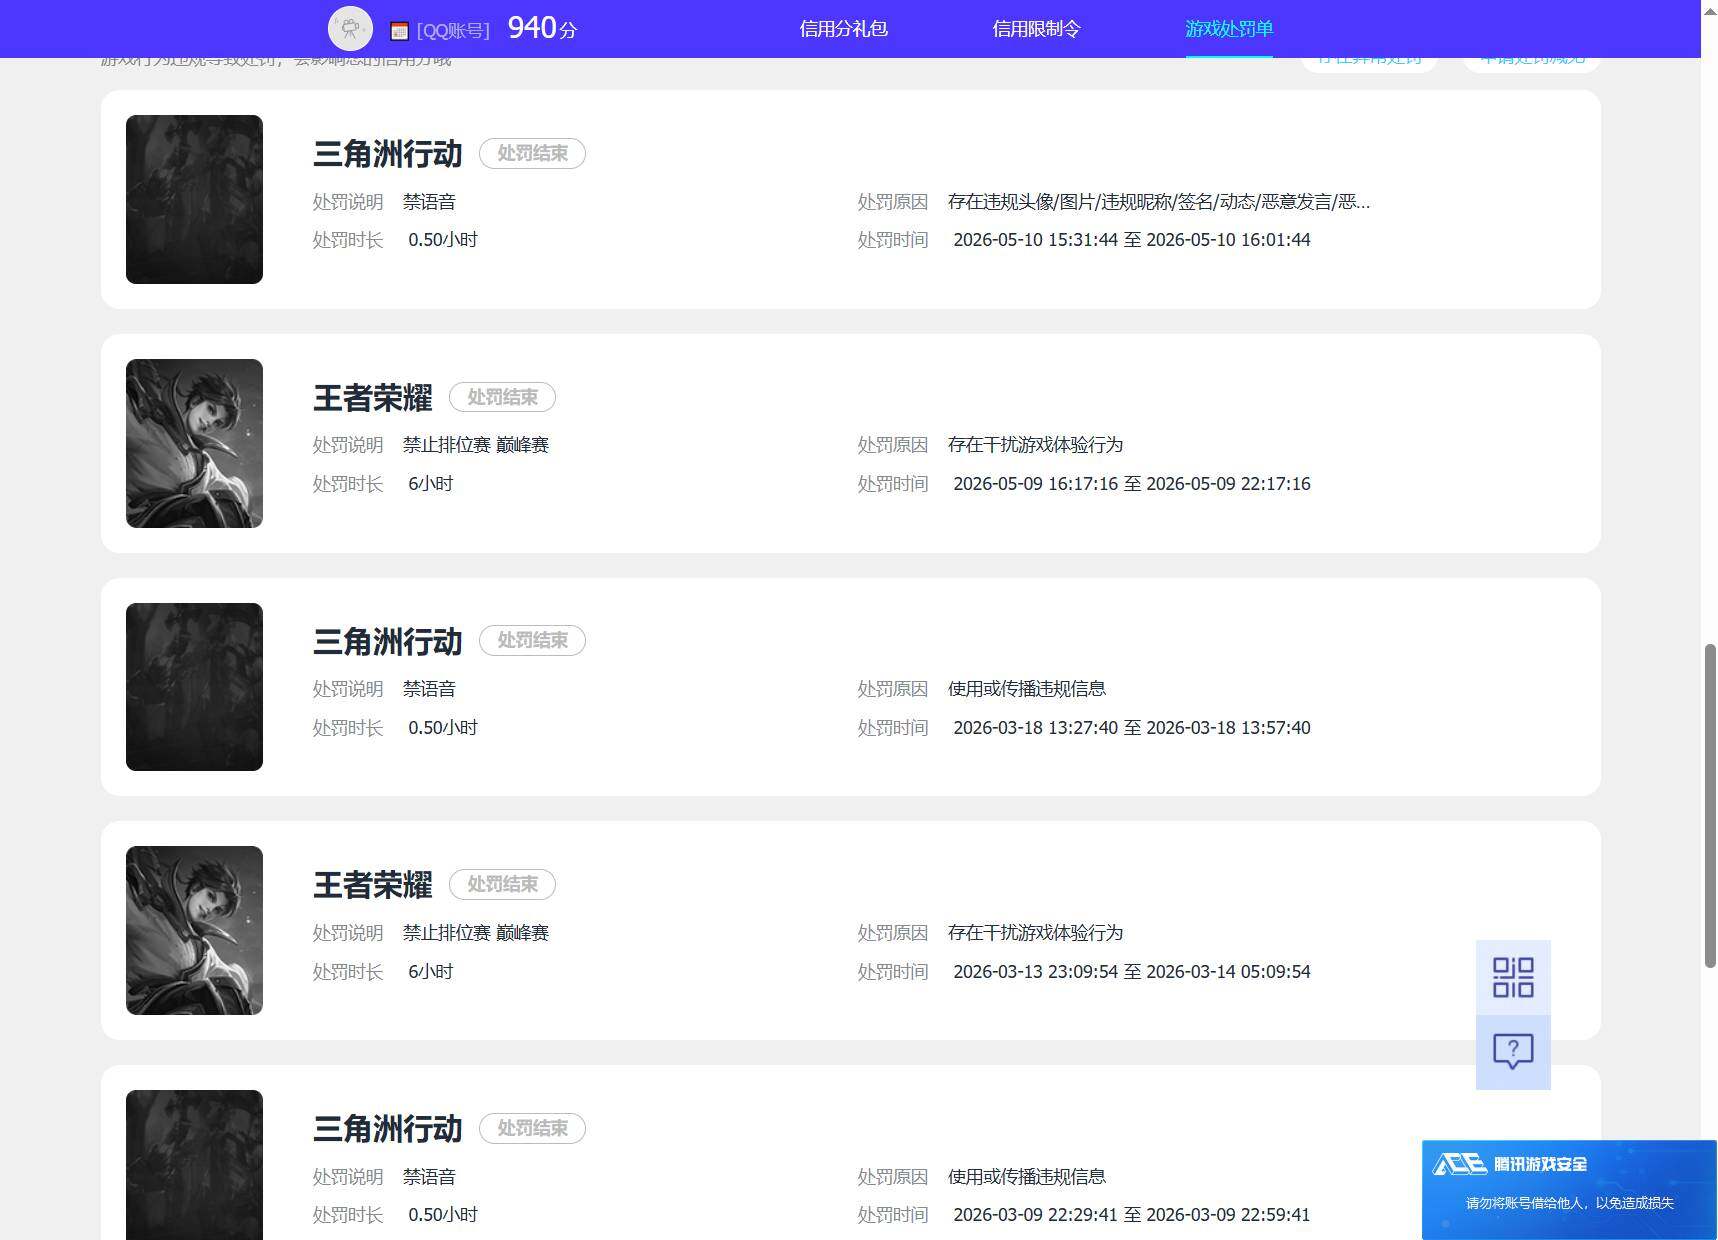Click the 处罚结束 badge on the 2026-05-10 record
The height and width of the screenshot is (1240, 1718).
tap(532, 153)
